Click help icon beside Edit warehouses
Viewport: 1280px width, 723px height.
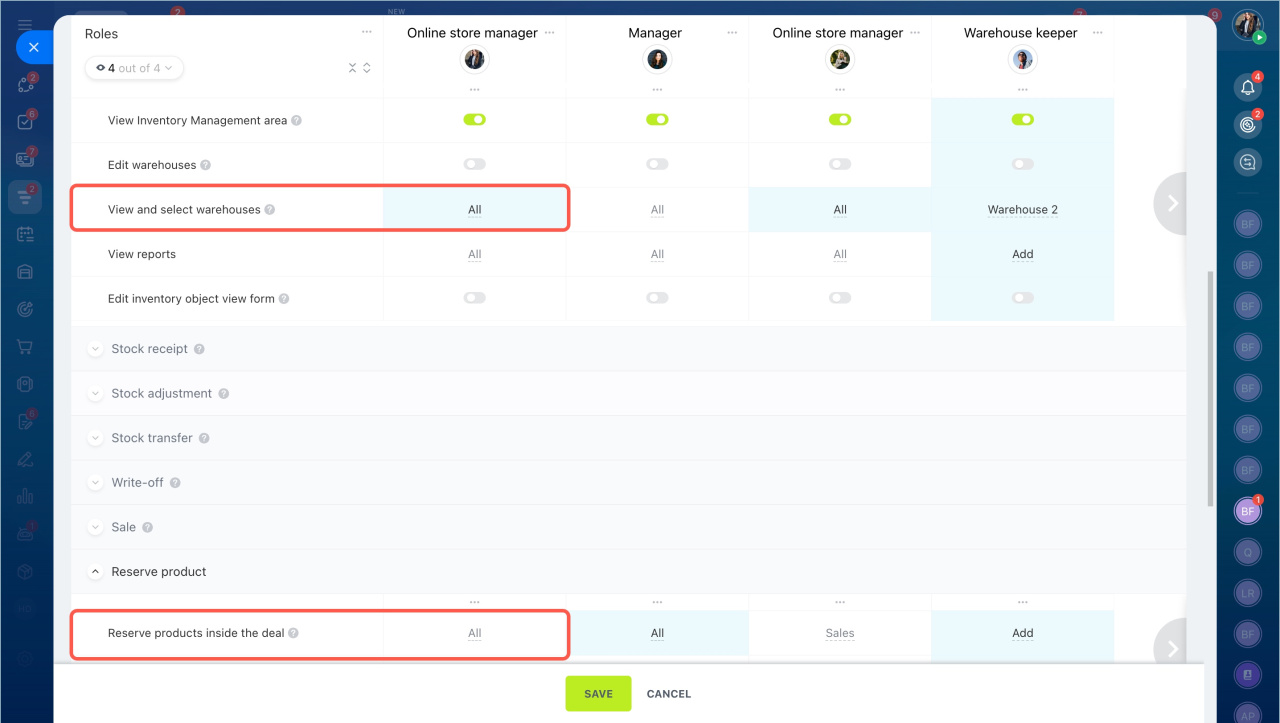coord(205,165)
